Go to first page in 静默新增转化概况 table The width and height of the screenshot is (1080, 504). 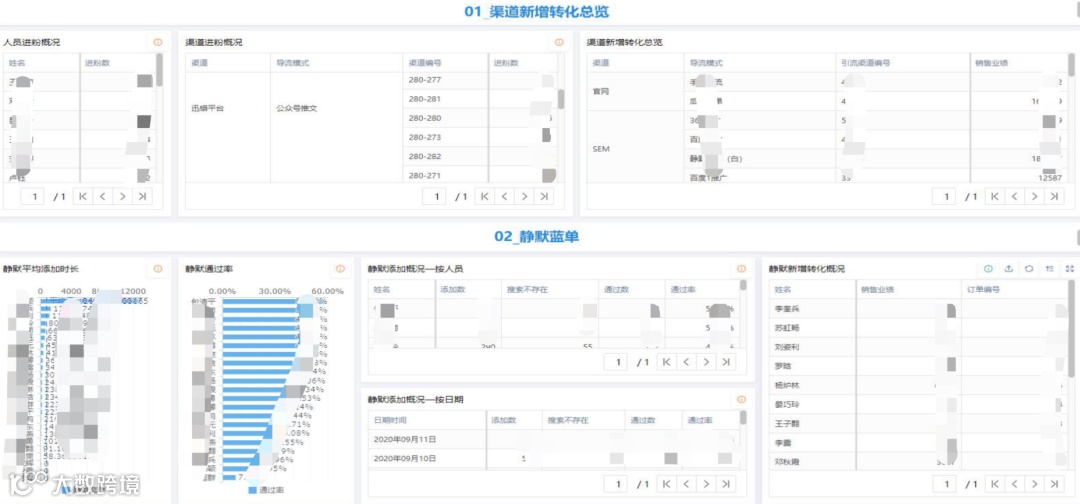pos(994,484)
